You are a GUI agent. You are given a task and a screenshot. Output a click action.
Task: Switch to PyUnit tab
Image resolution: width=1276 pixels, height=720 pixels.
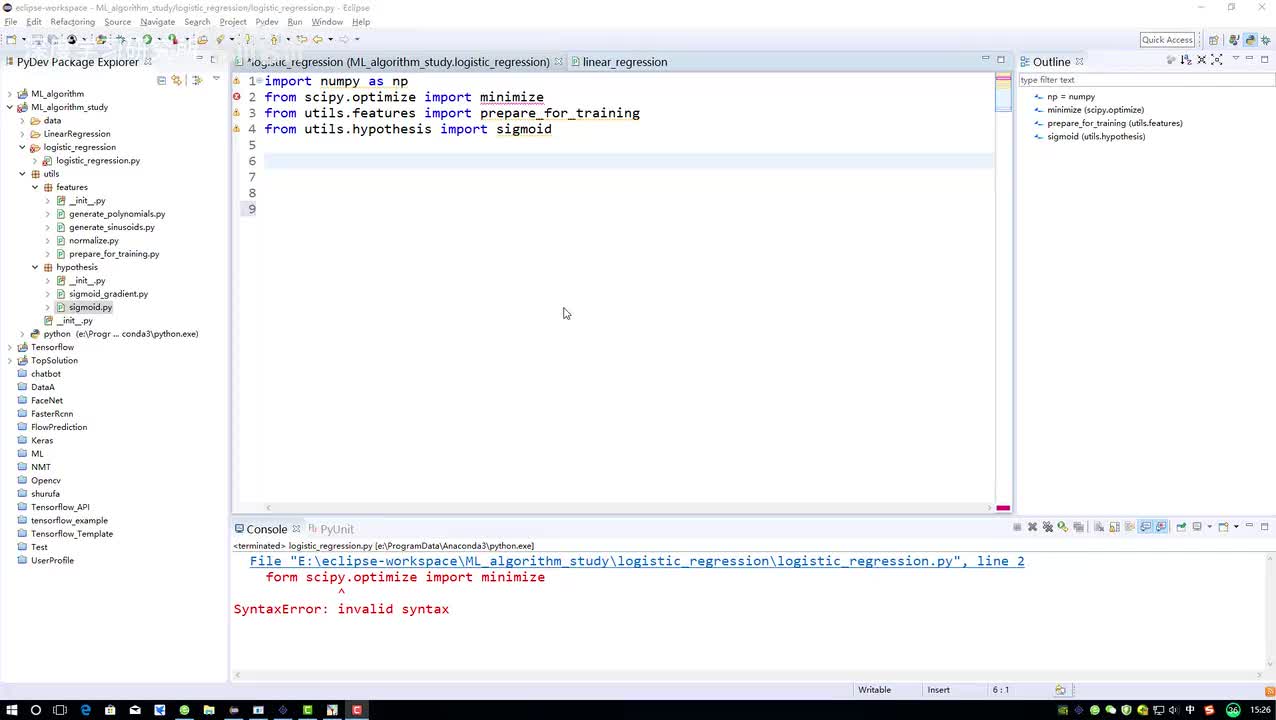pos(331,529)
